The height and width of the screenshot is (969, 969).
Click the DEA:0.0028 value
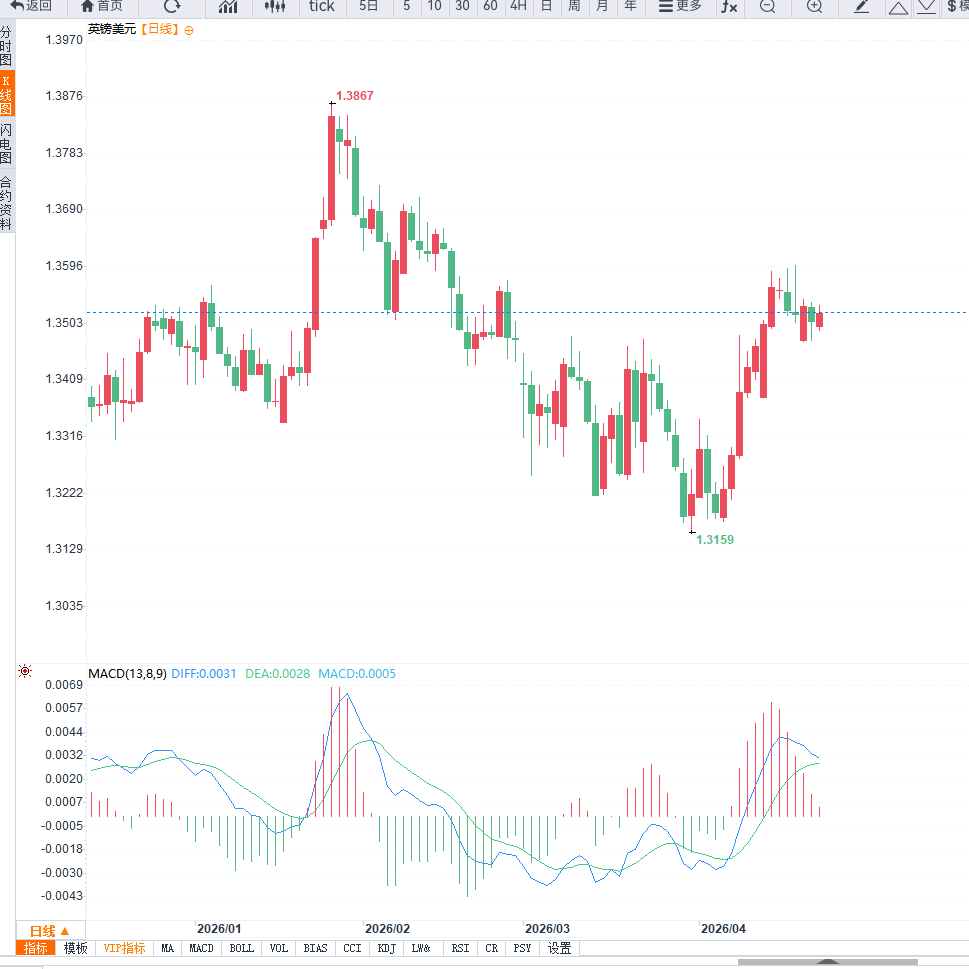click(277, 674)
